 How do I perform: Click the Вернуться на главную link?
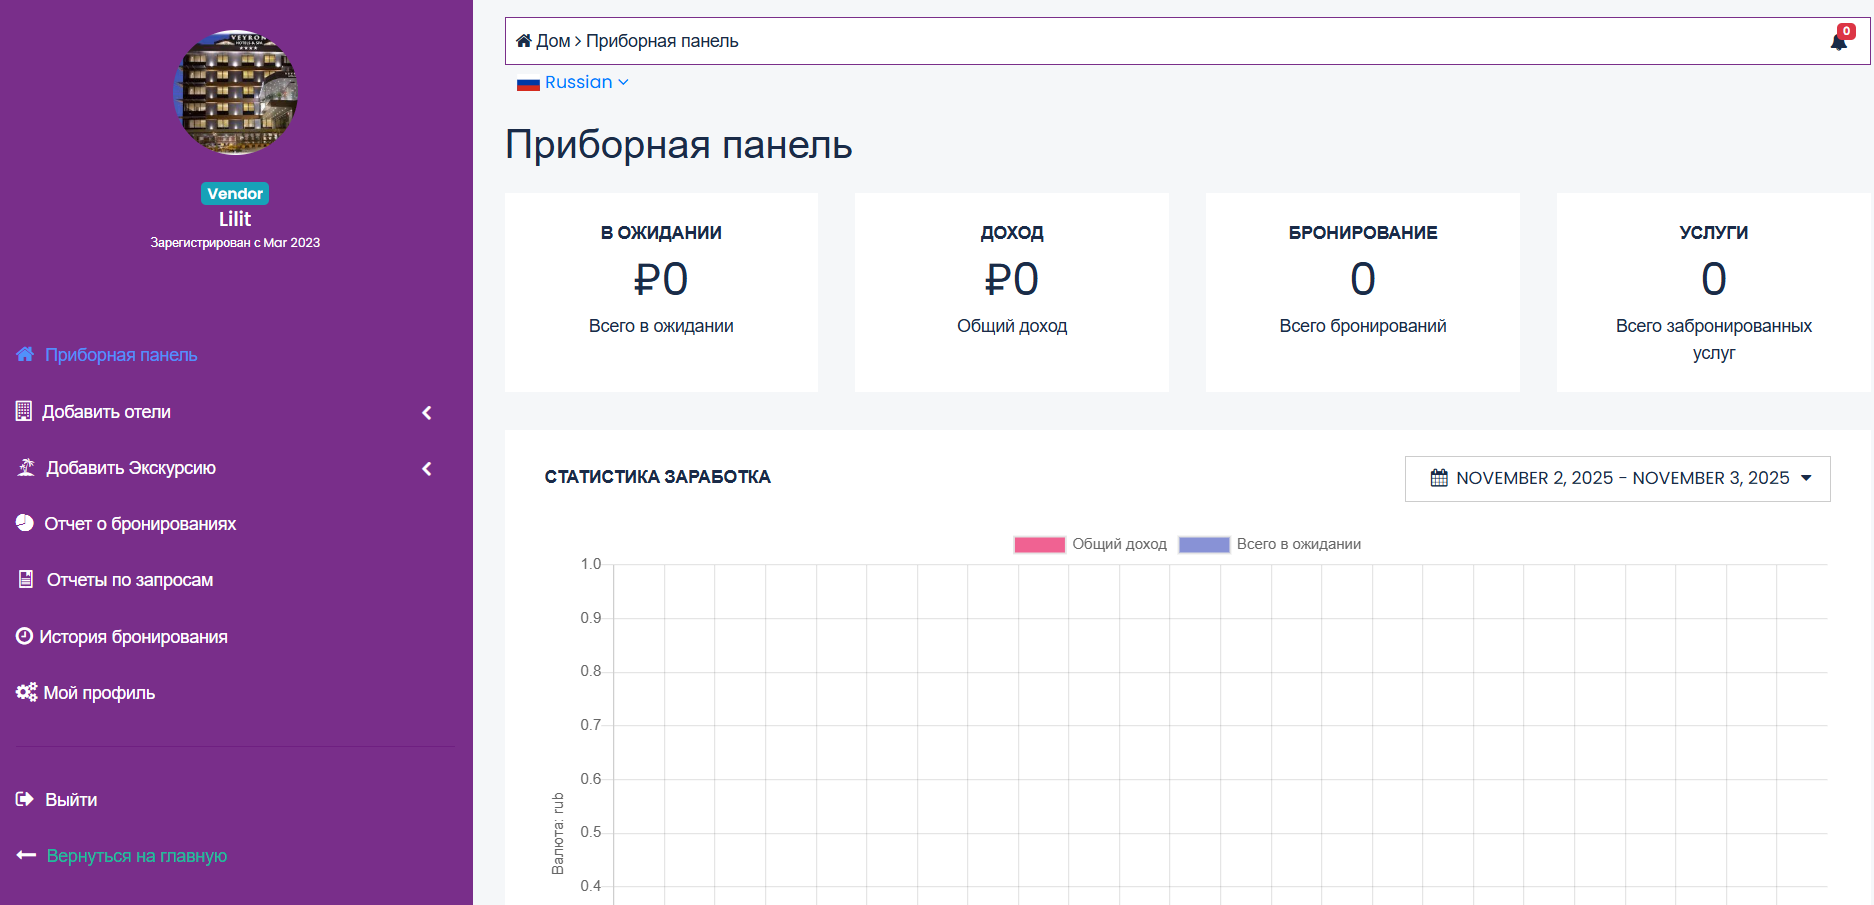point(137,855)
